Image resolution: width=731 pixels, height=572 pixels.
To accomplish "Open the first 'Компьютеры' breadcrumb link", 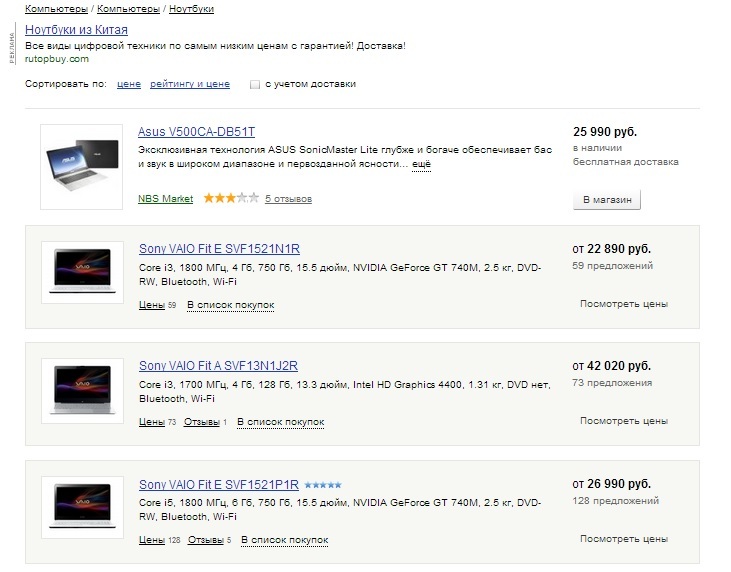I will (x=56, y=9).
